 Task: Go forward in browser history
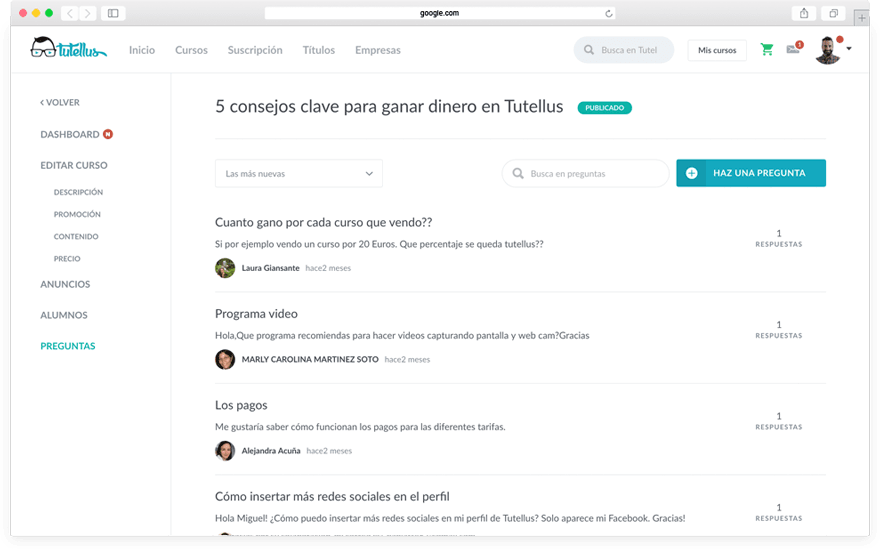[x=88, y=13]
